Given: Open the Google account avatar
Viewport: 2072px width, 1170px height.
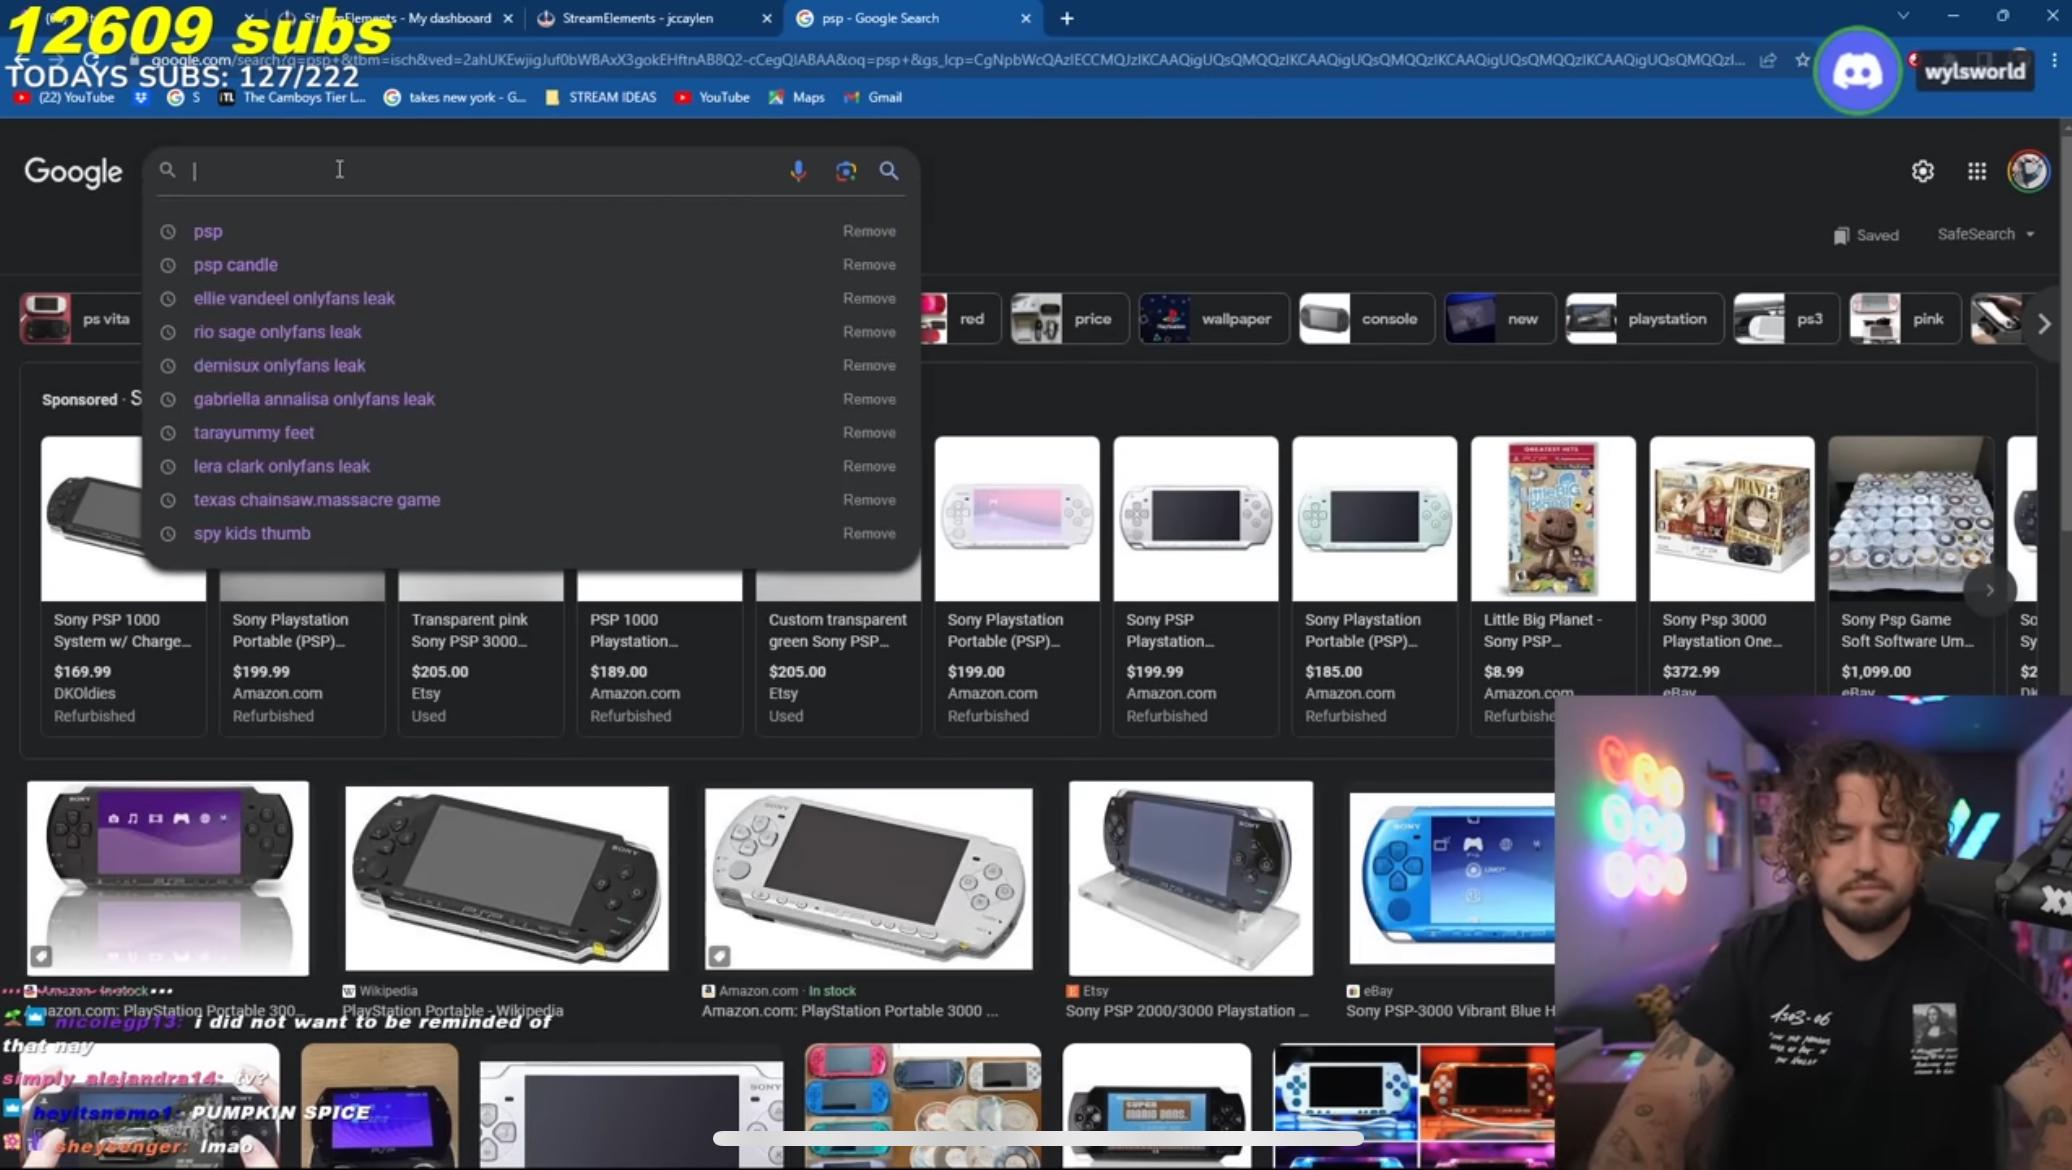Looking at the screenshot, I should pyautogui.click(x=2028, y=172).
